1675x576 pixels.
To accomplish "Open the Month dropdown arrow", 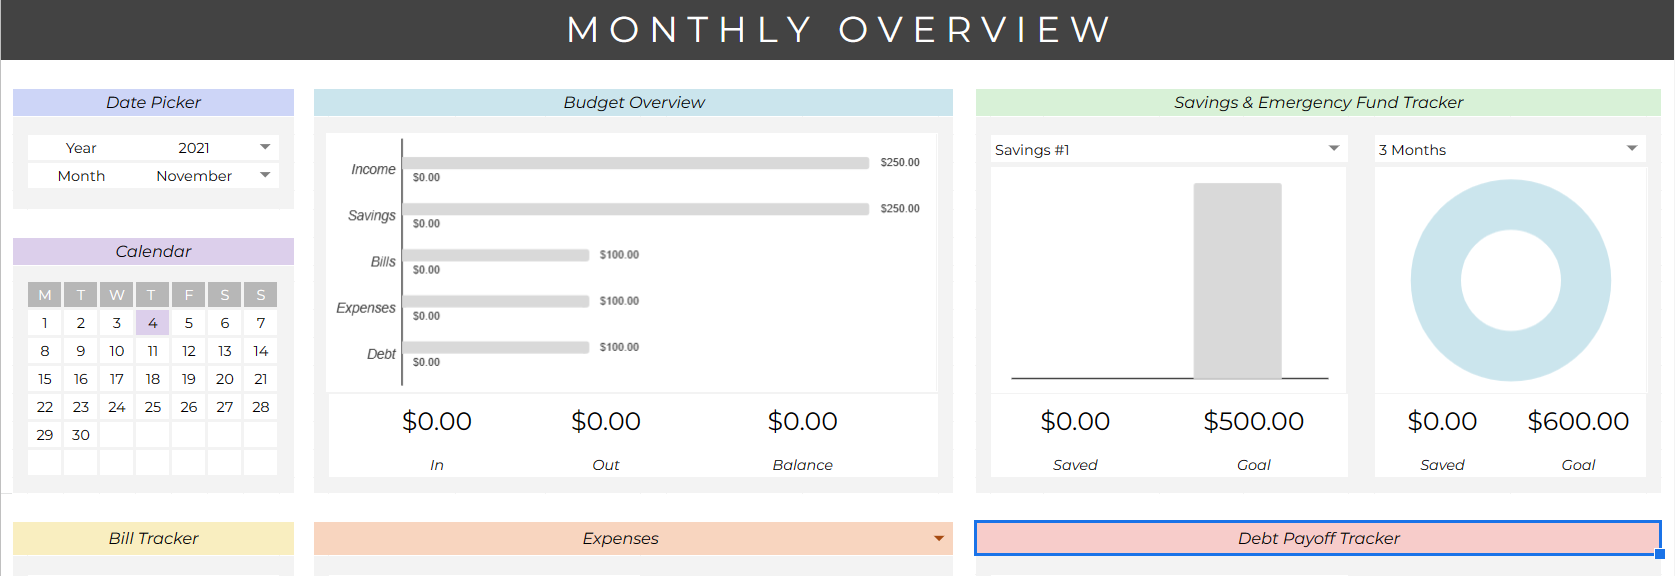I will click(265, 175).
